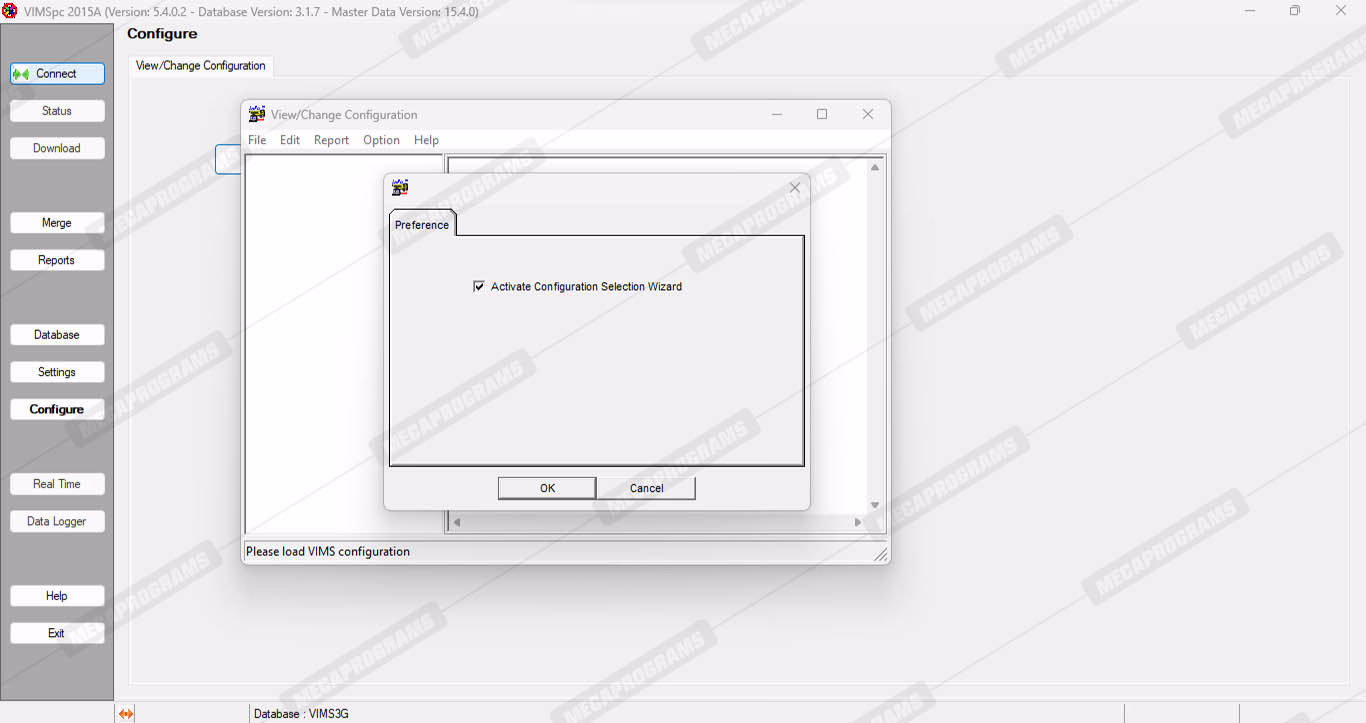Open the Download section
The image size is (1366, 723).
click(x=57, y=148)
